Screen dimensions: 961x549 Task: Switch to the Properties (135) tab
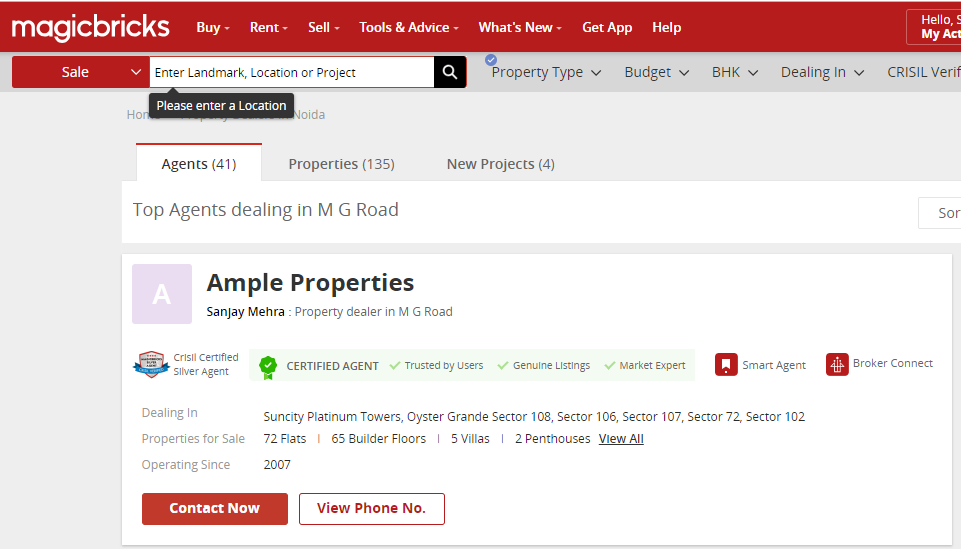(341, 164)
